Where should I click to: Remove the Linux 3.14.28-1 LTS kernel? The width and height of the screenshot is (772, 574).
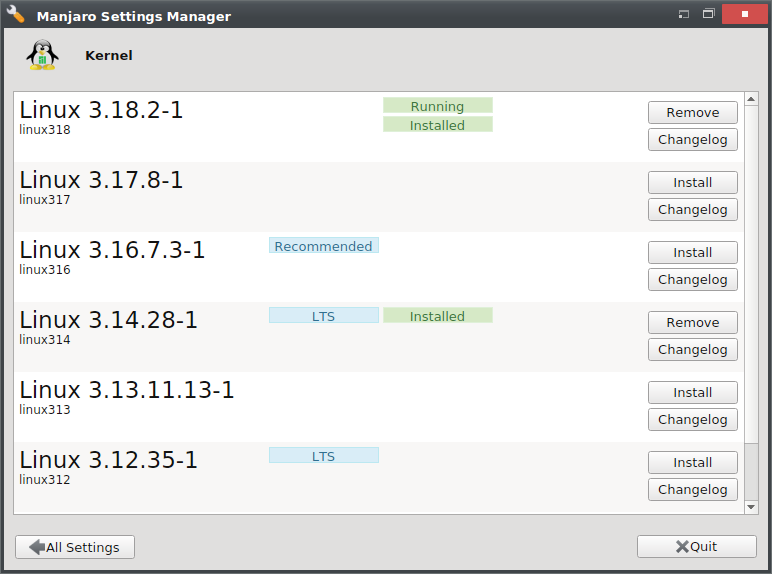point(692,322)
